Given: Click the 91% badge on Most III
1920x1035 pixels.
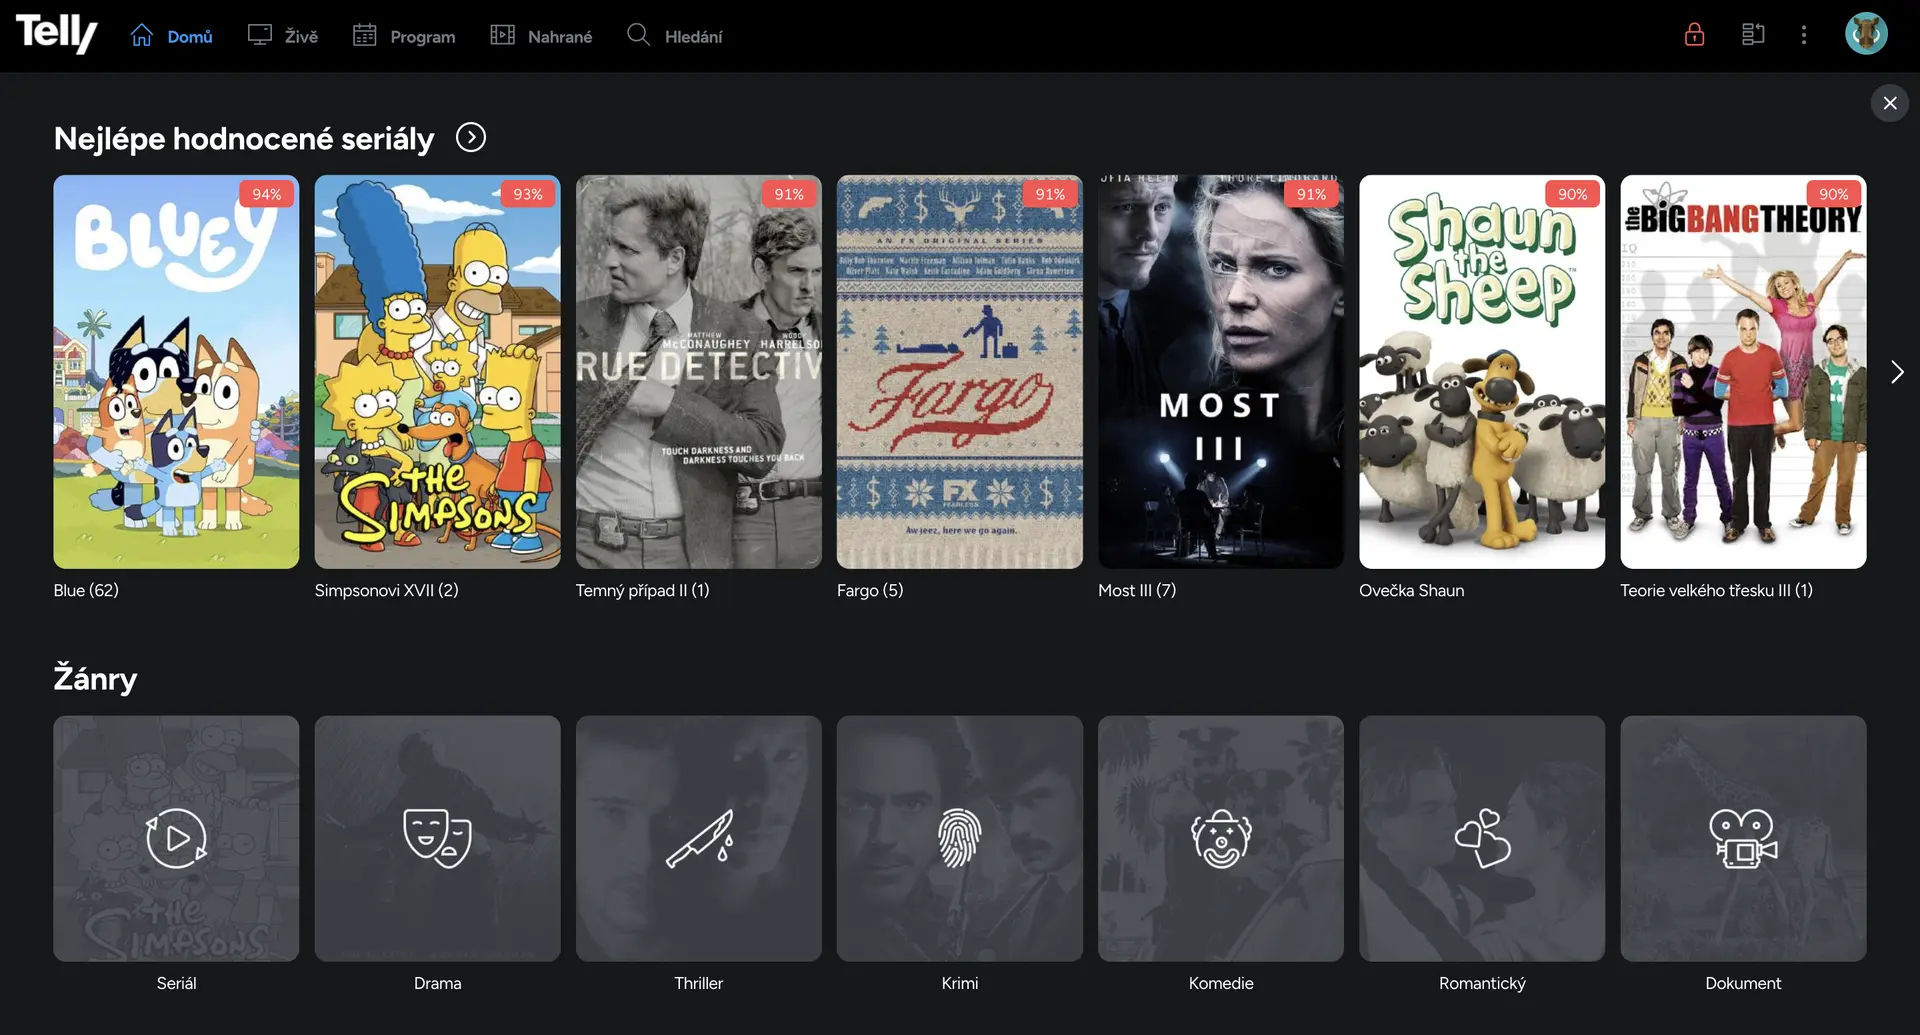Looking at the screenshot, I should tap(1311, 194).
